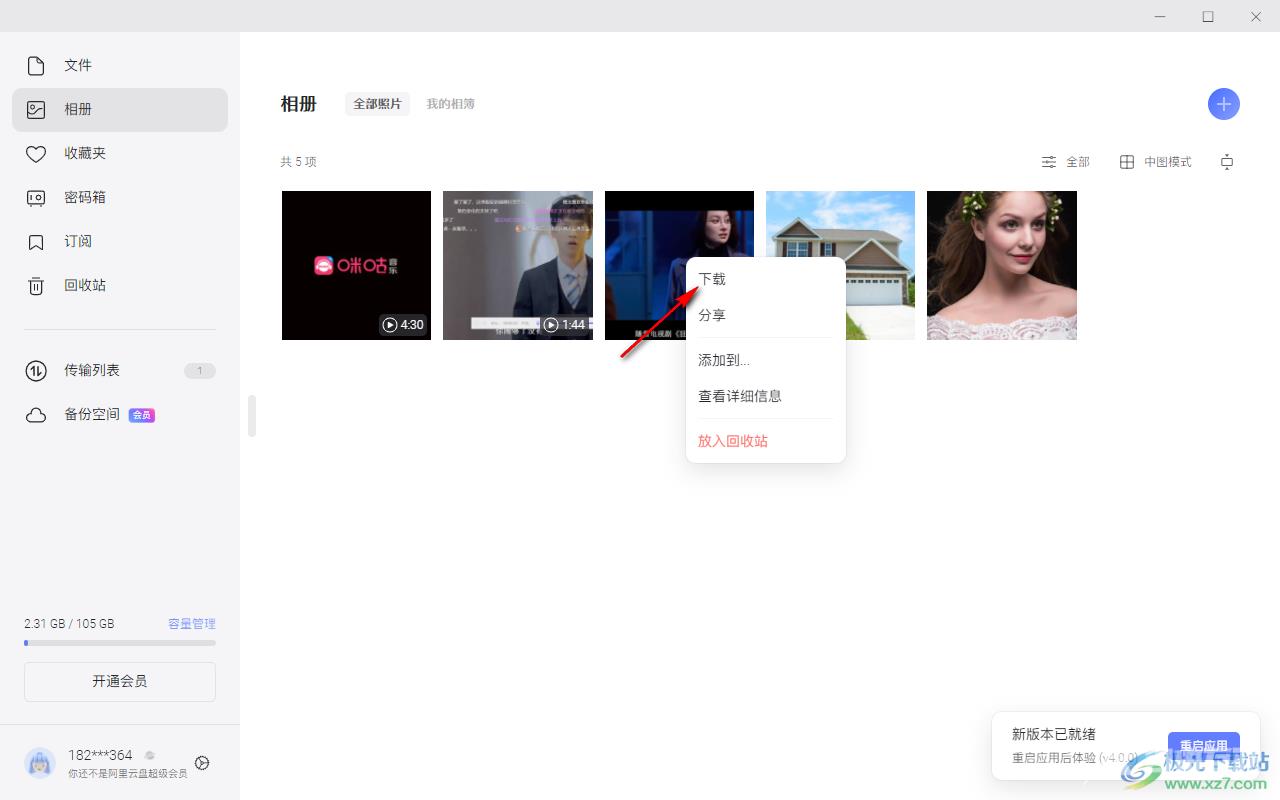Viewport: 1280px width, 800px height.
Task: Open the 1:44 video thumbnail
Action: click(x=518, y=266)
